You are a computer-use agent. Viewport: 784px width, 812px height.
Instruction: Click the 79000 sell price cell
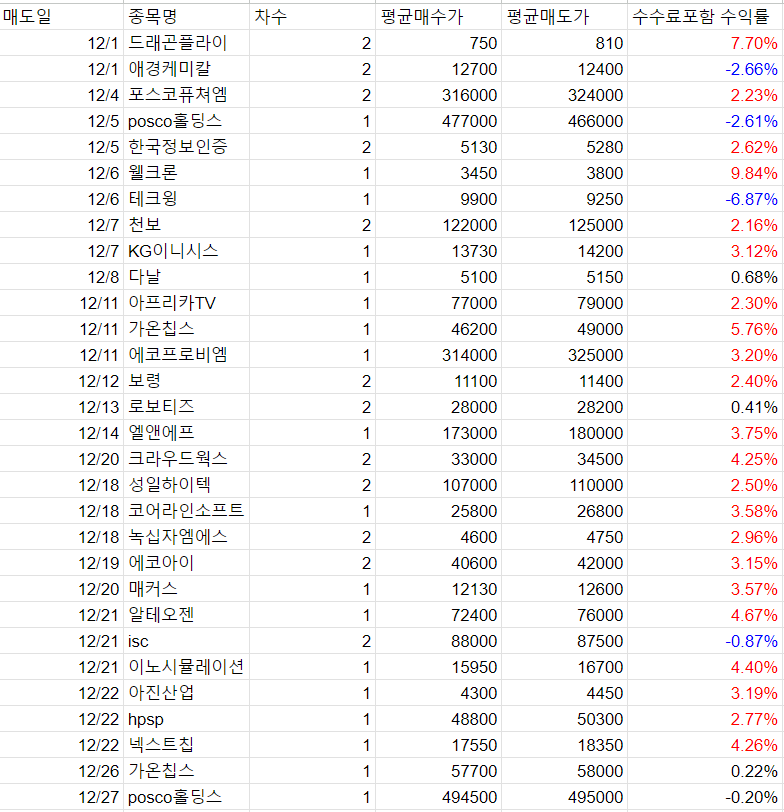click(x=564, y=303)
